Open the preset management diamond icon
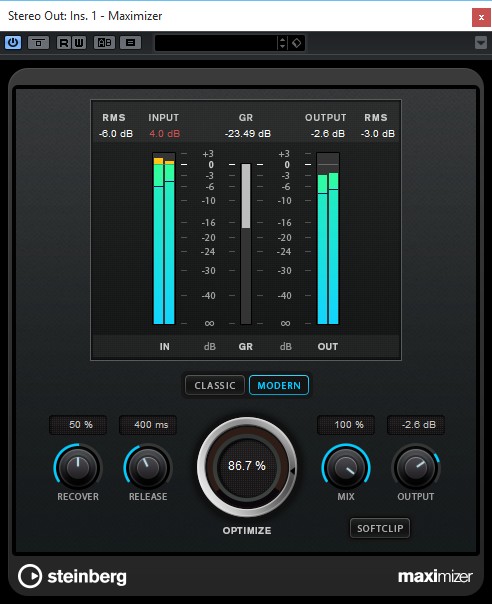 [x=296, y=43]
